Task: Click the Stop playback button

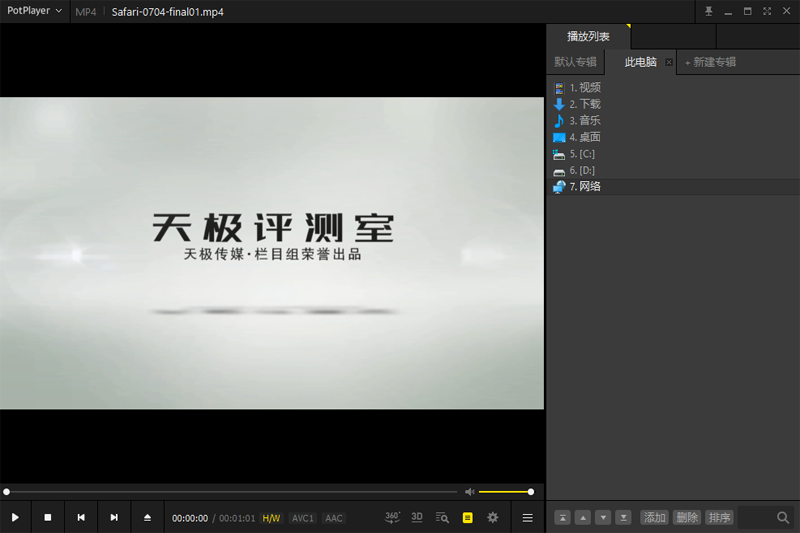Action: pyautogui.click(x=47, y=518)
